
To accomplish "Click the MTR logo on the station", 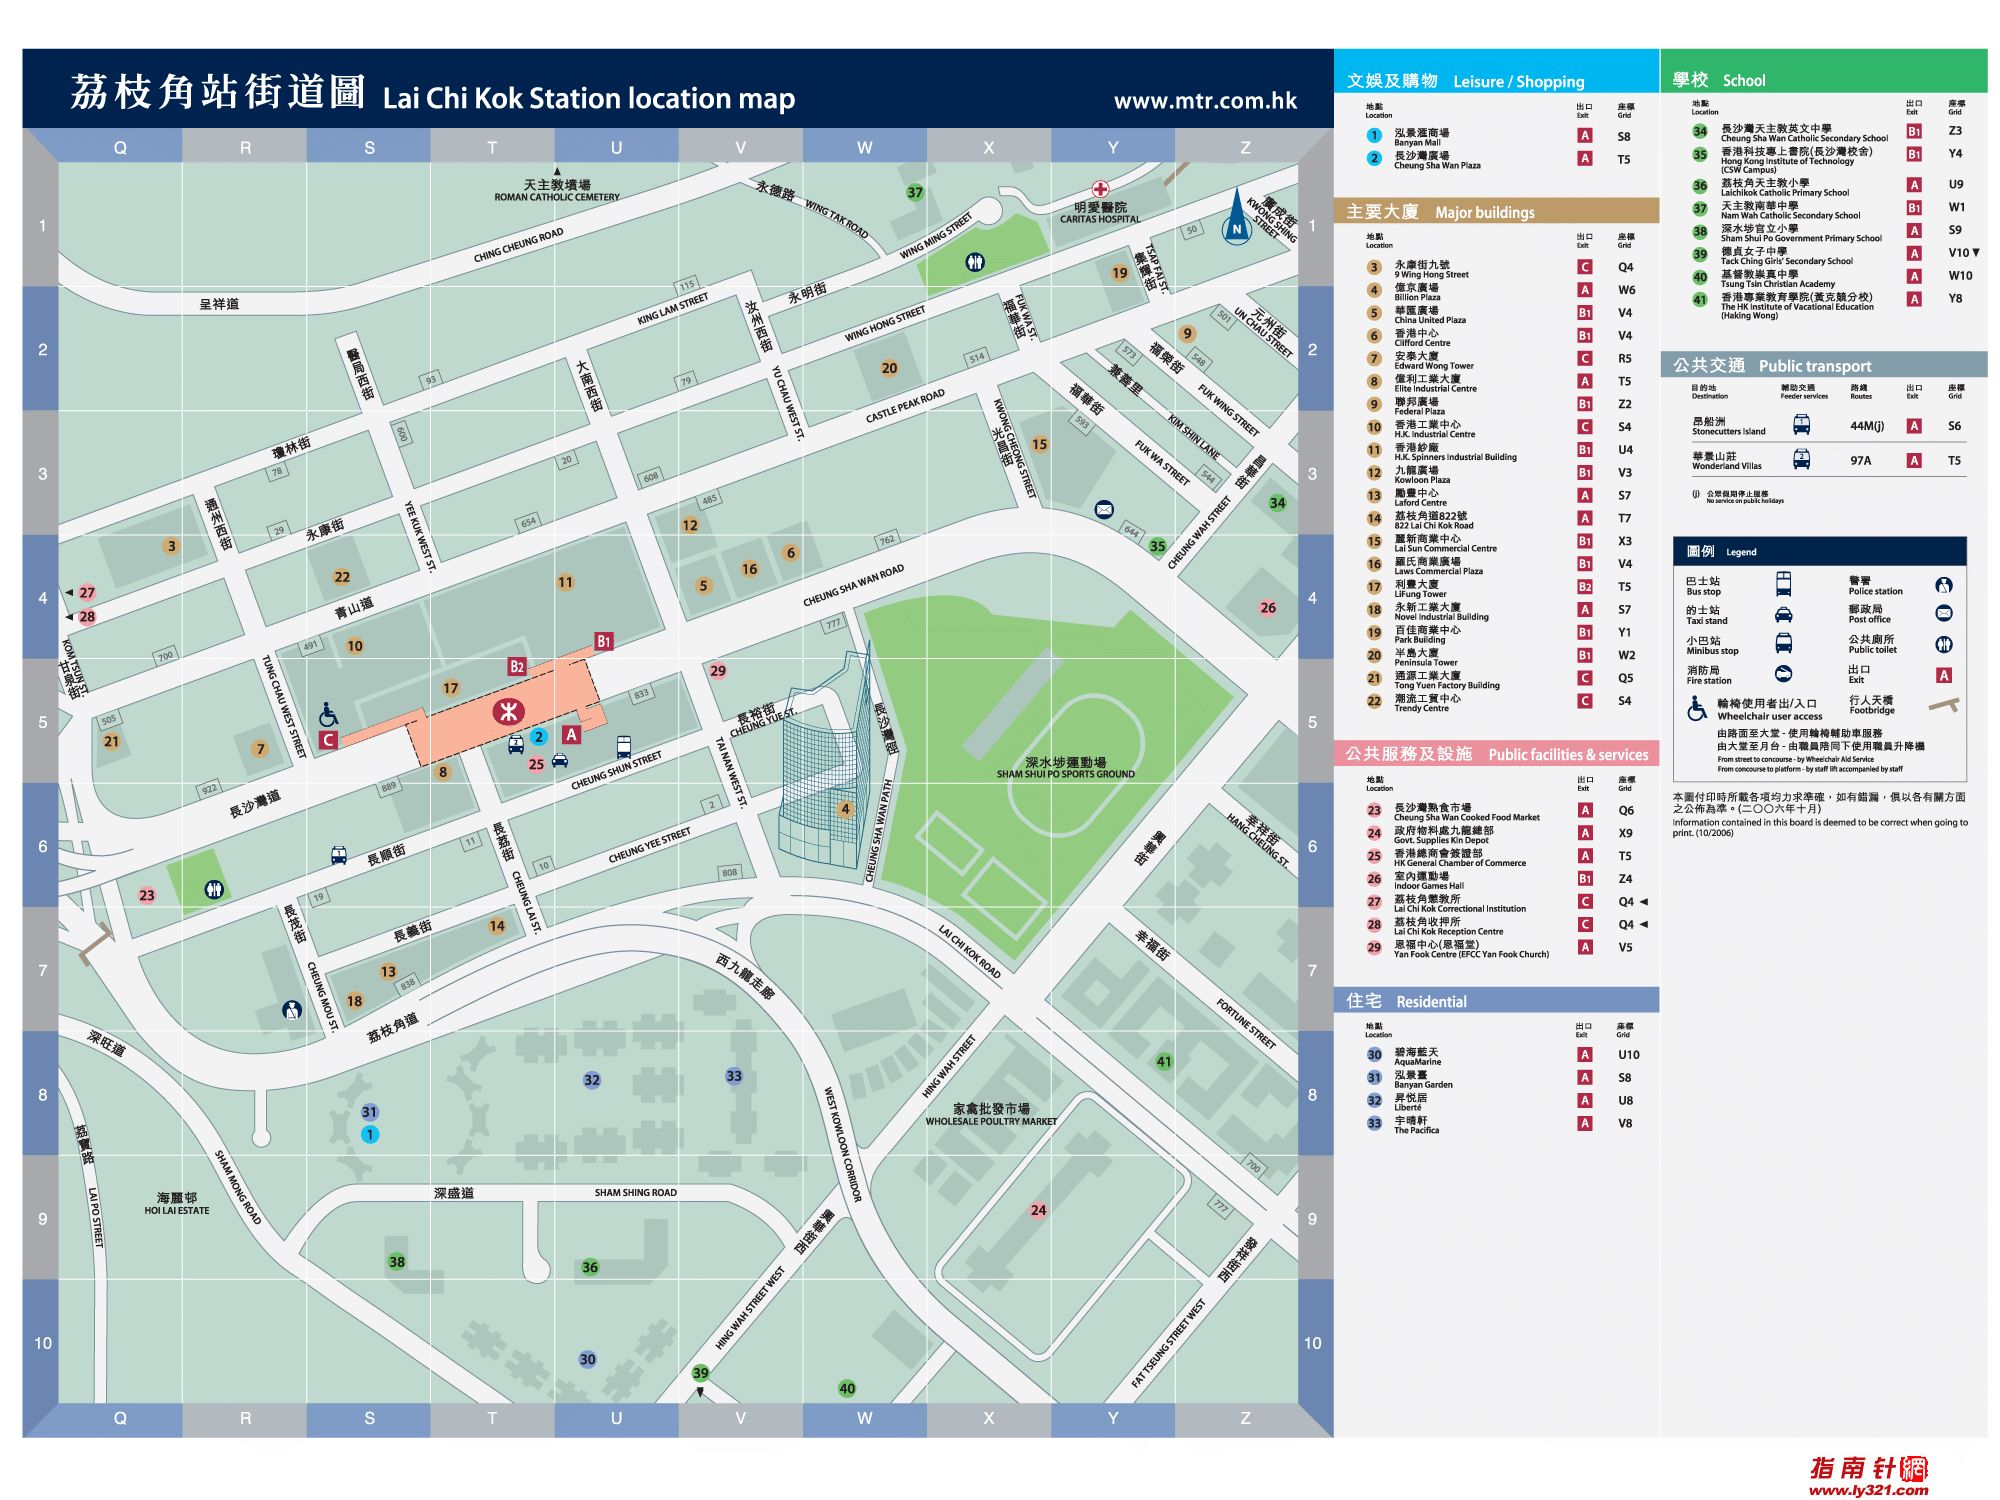I will pyautogui.click(x=508, y=712).
